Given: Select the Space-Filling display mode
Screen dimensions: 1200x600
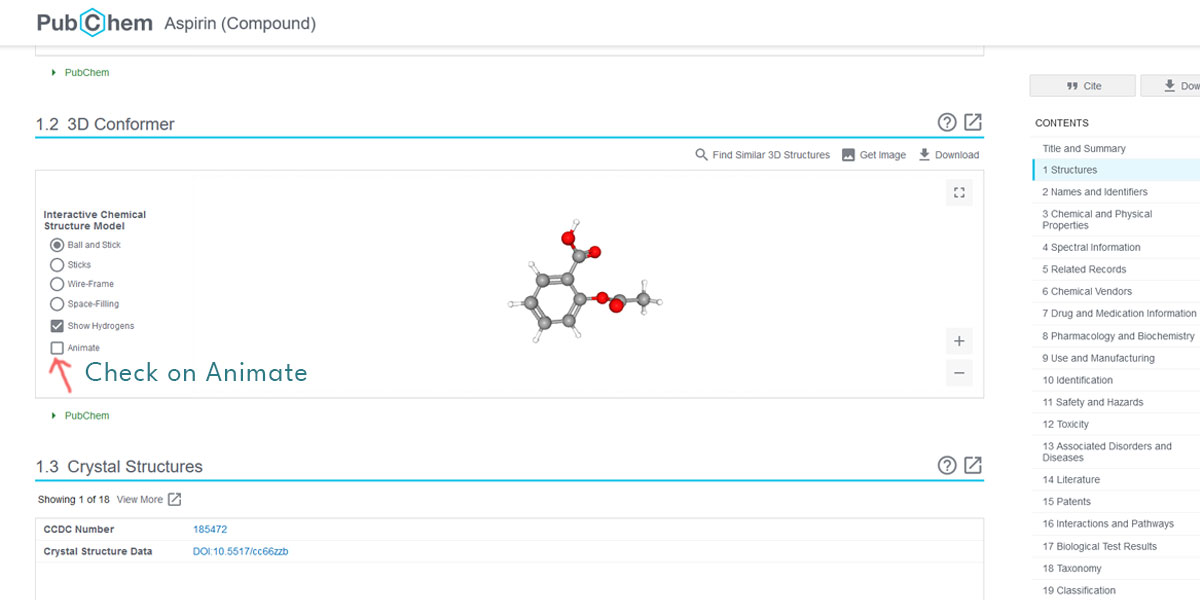Looking at the screenshot, I should pyautogui.click(x=57, y=304).
